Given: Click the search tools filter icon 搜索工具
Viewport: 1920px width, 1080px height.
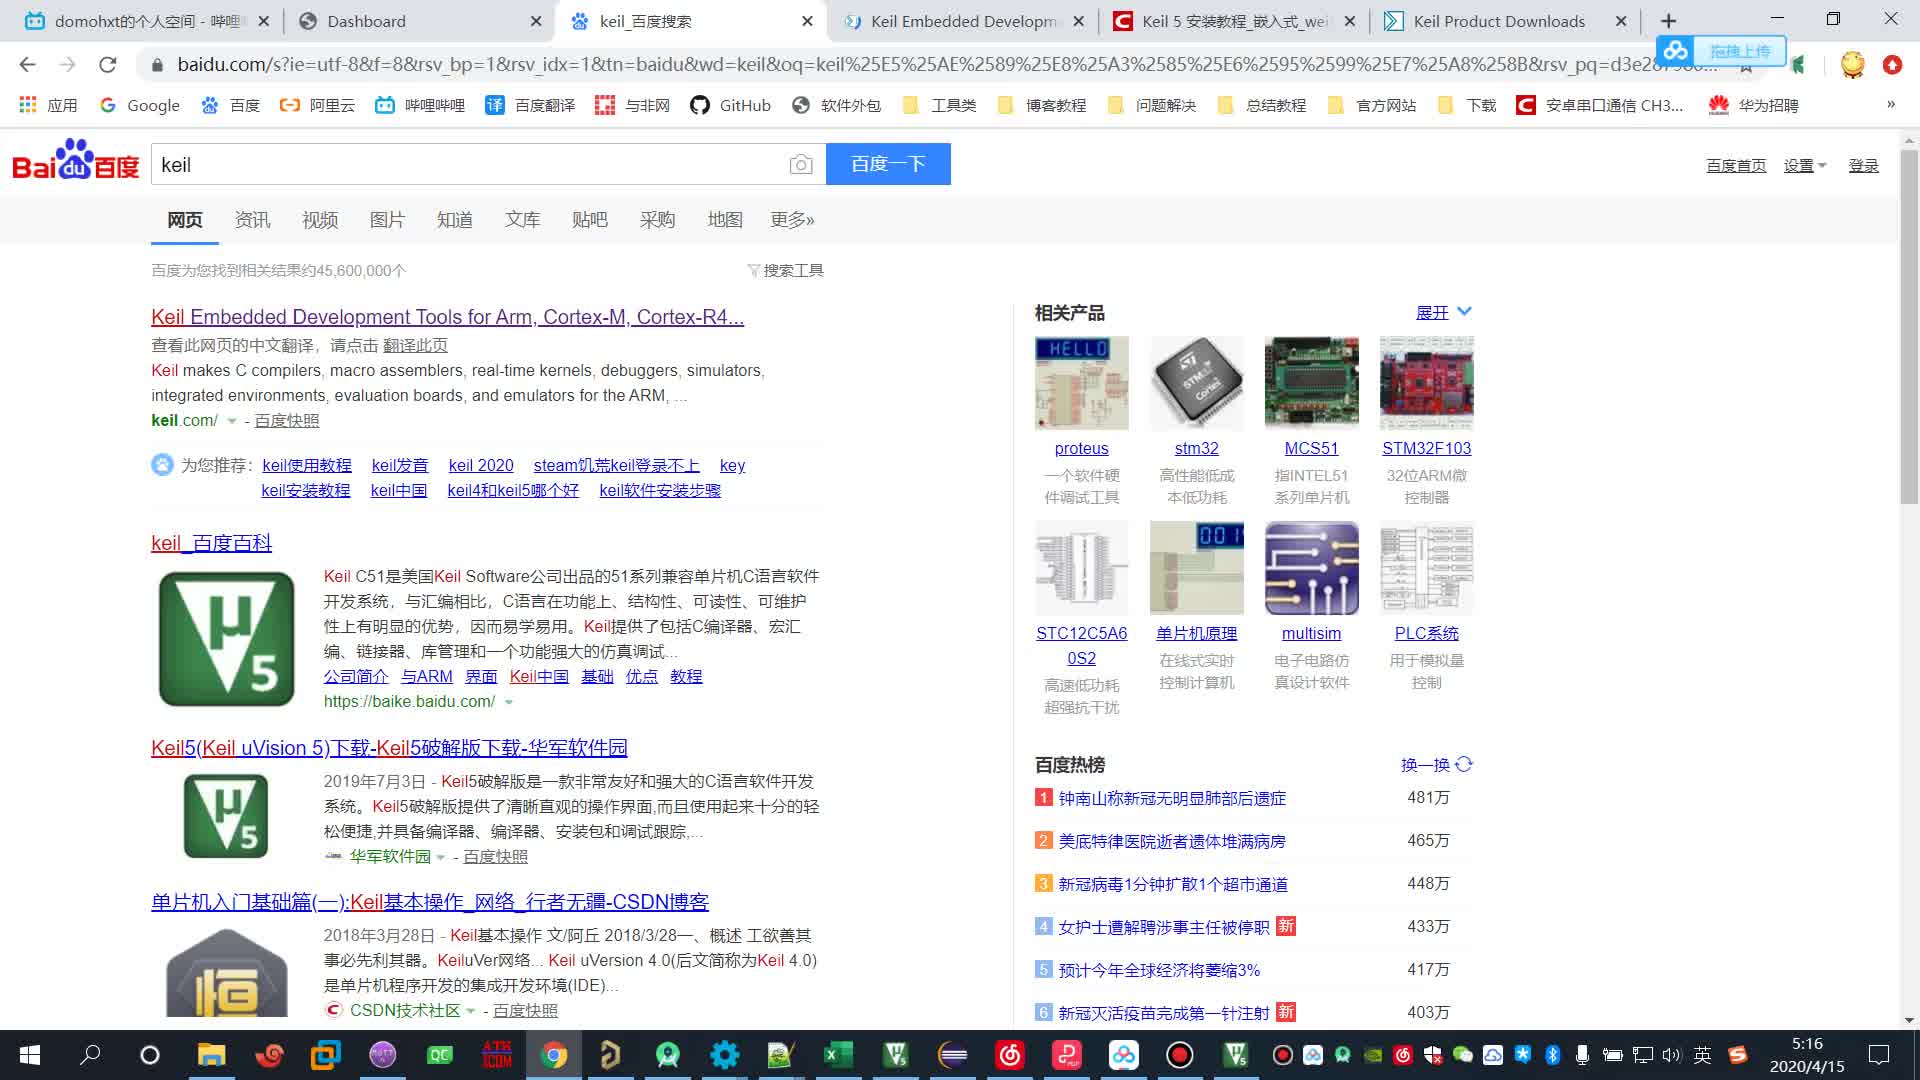Looking at the screenshot, I should (x=785, y=270).
